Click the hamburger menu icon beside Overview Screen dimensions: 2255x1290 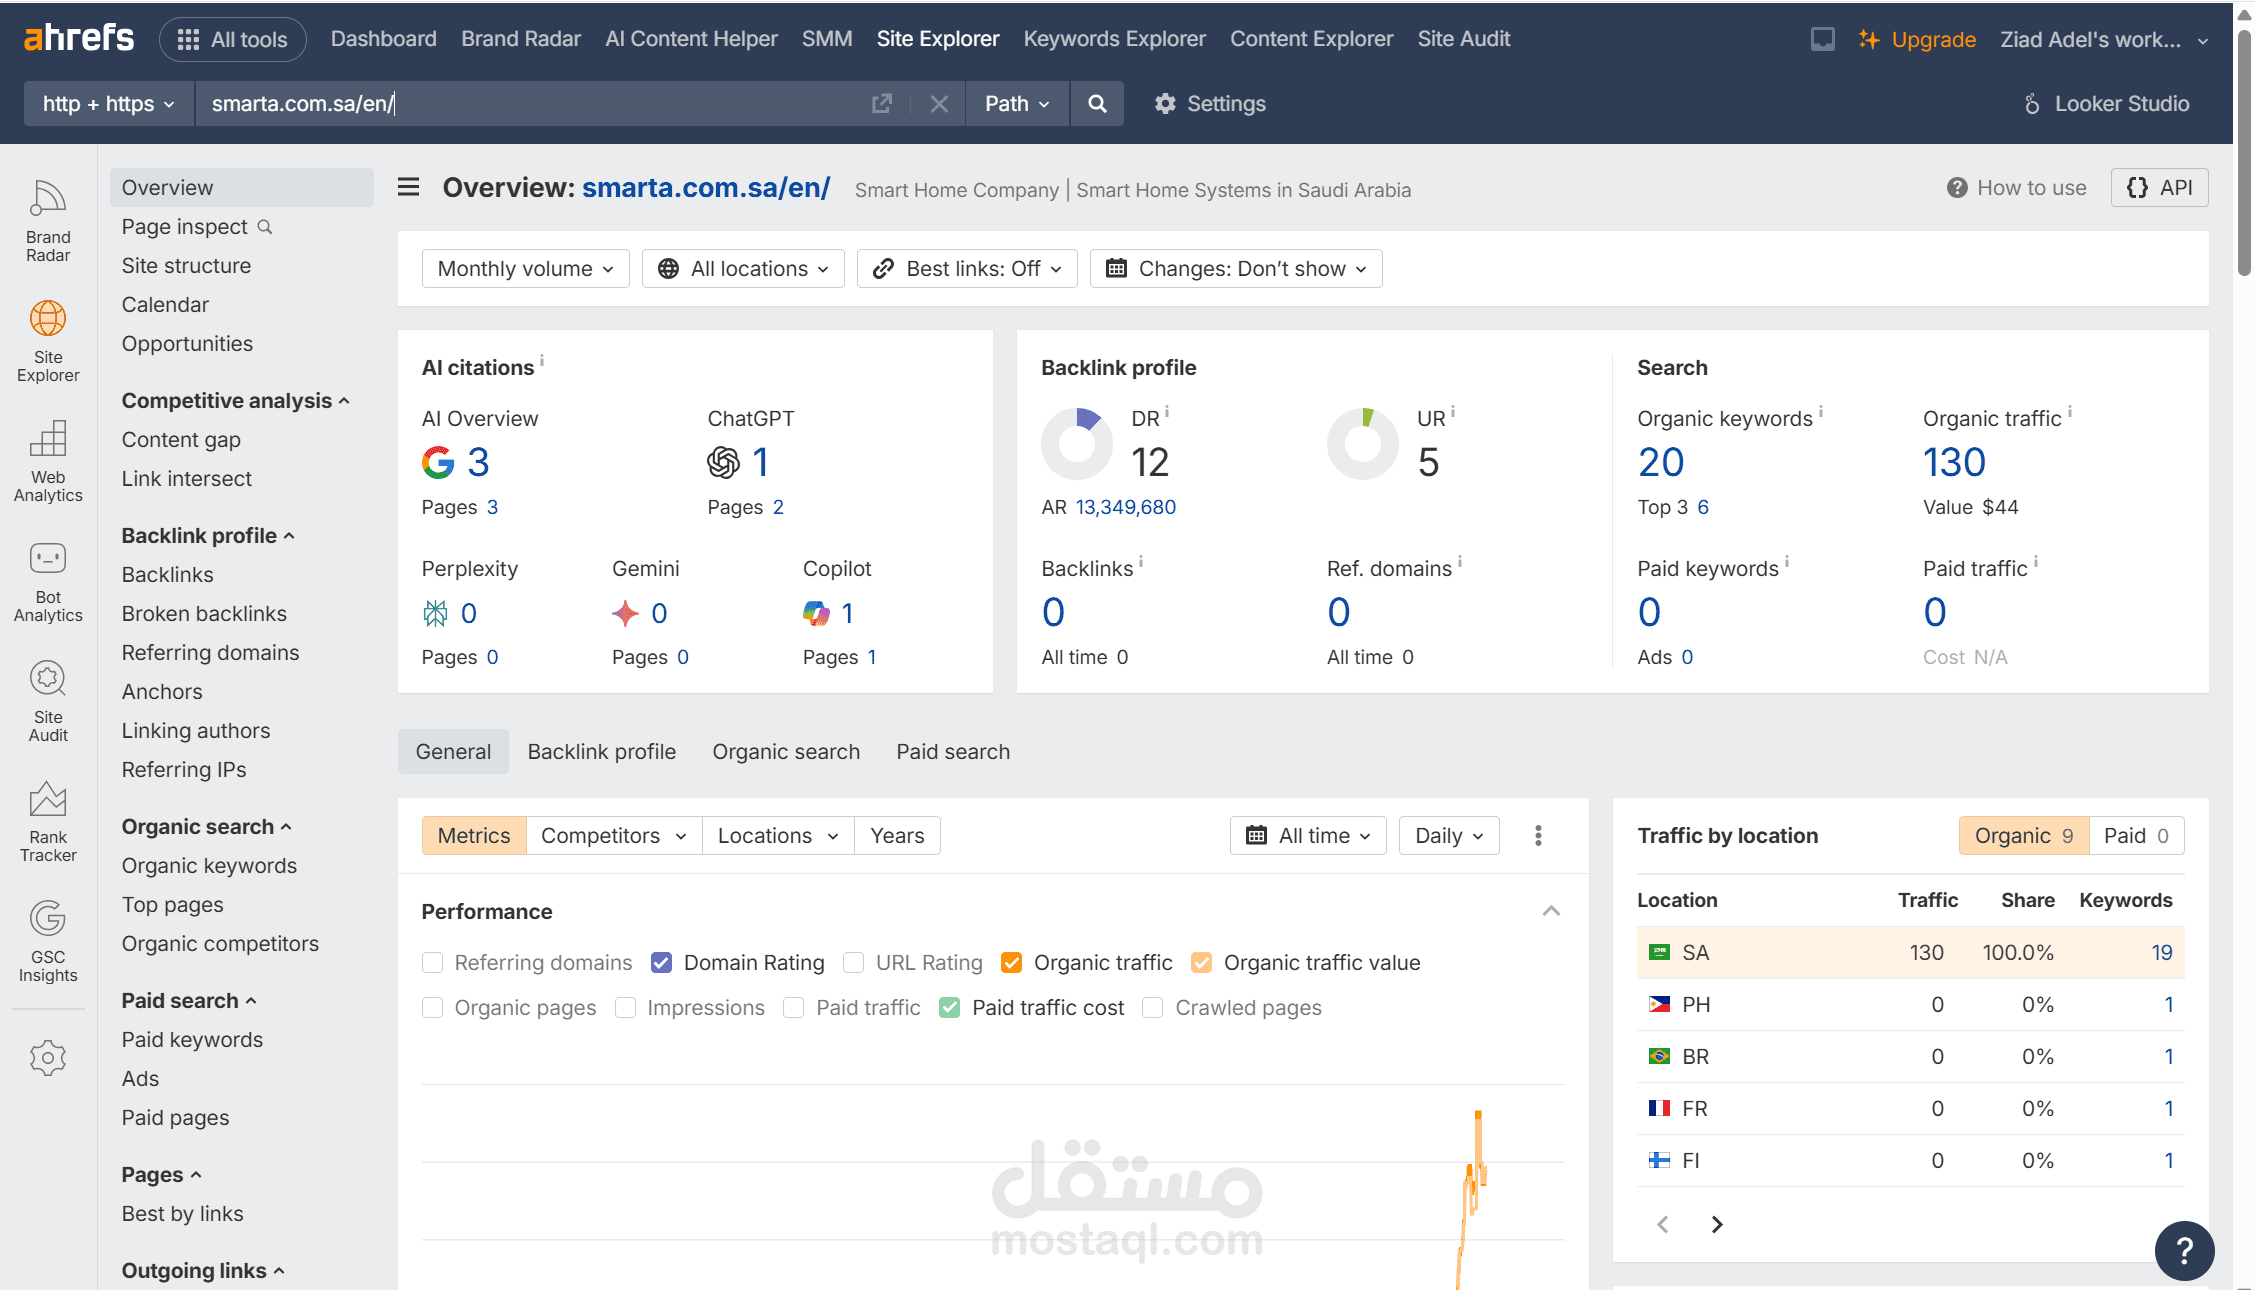click(408, 187)
